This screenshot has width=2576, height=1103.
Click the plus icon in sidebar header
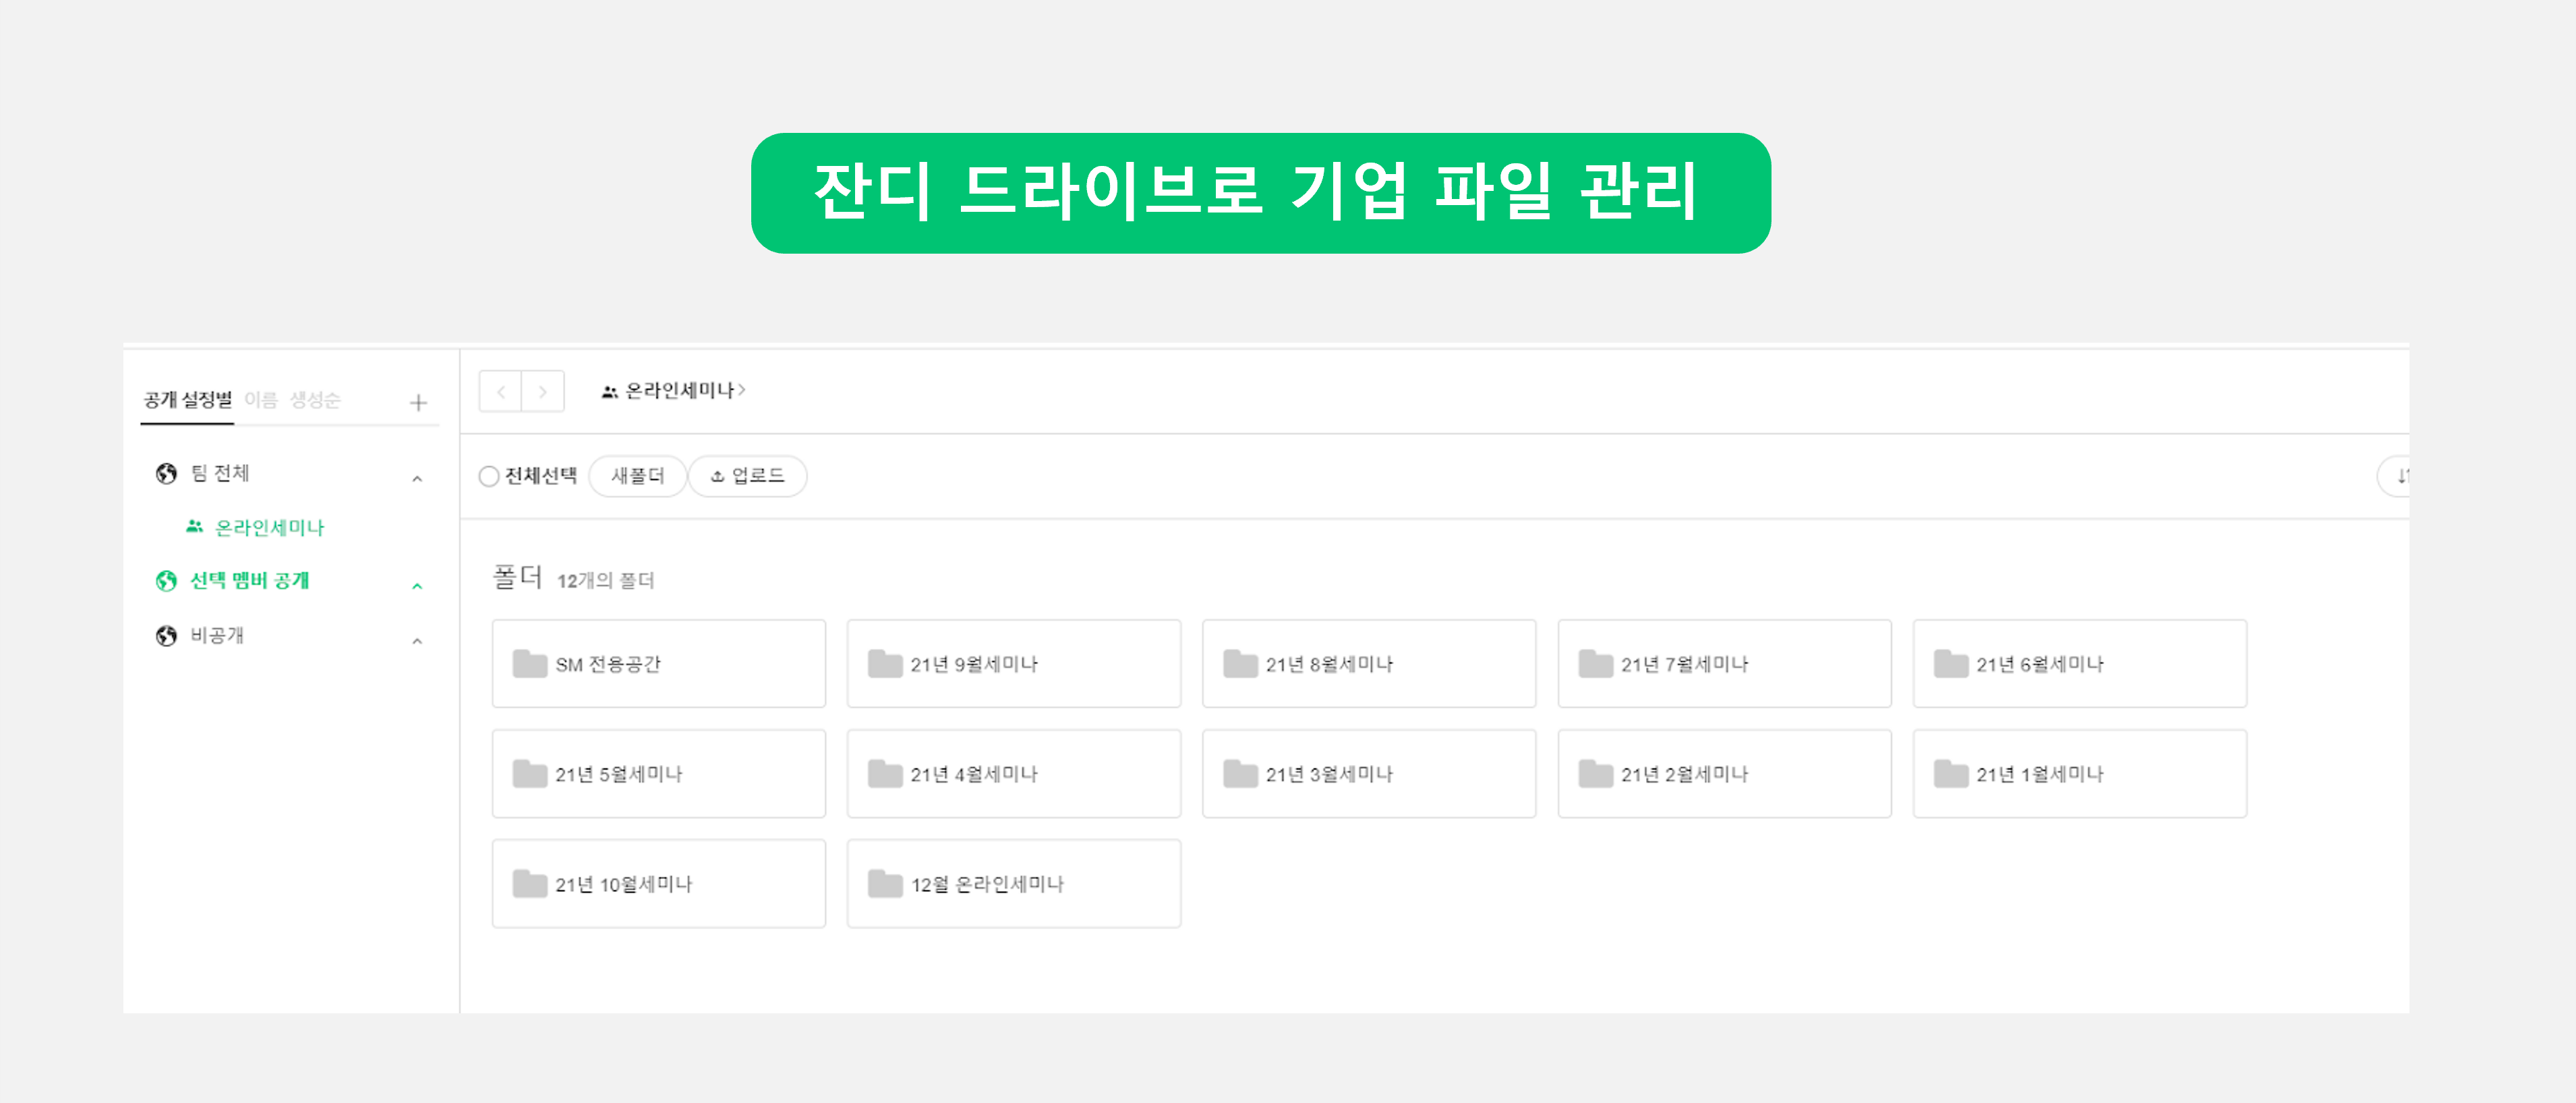click(418, 402)
